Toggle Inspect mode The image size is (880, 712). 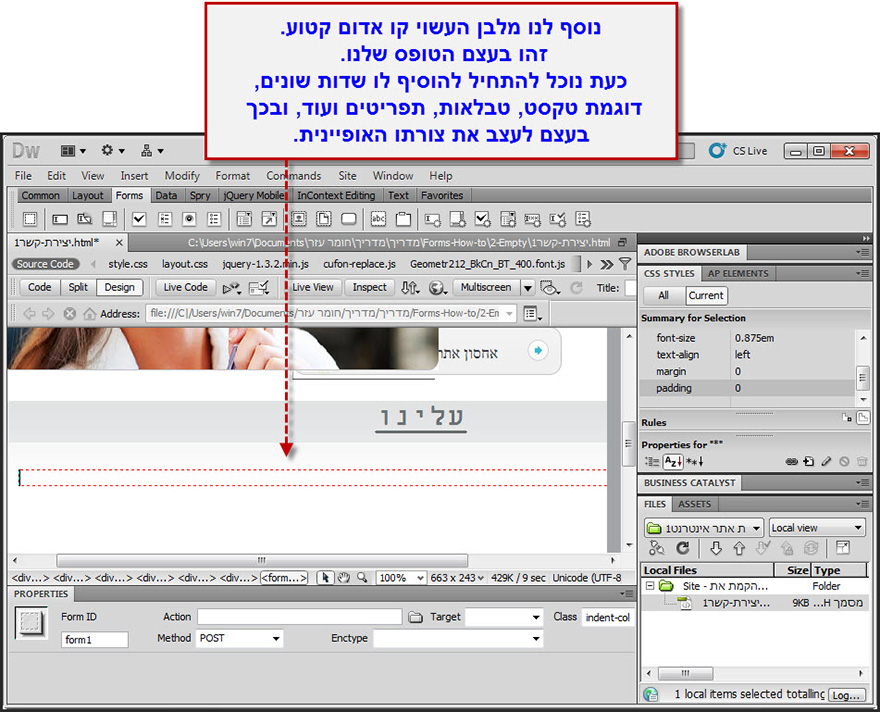click(369, 287)
